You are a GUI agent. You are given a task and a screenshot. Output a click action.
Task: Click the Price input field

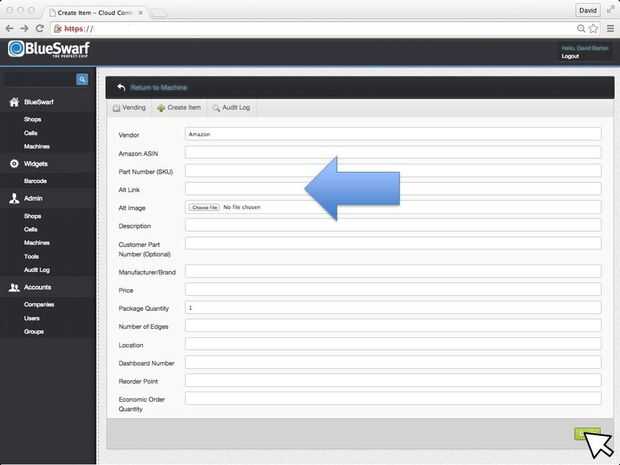point(393,289)
